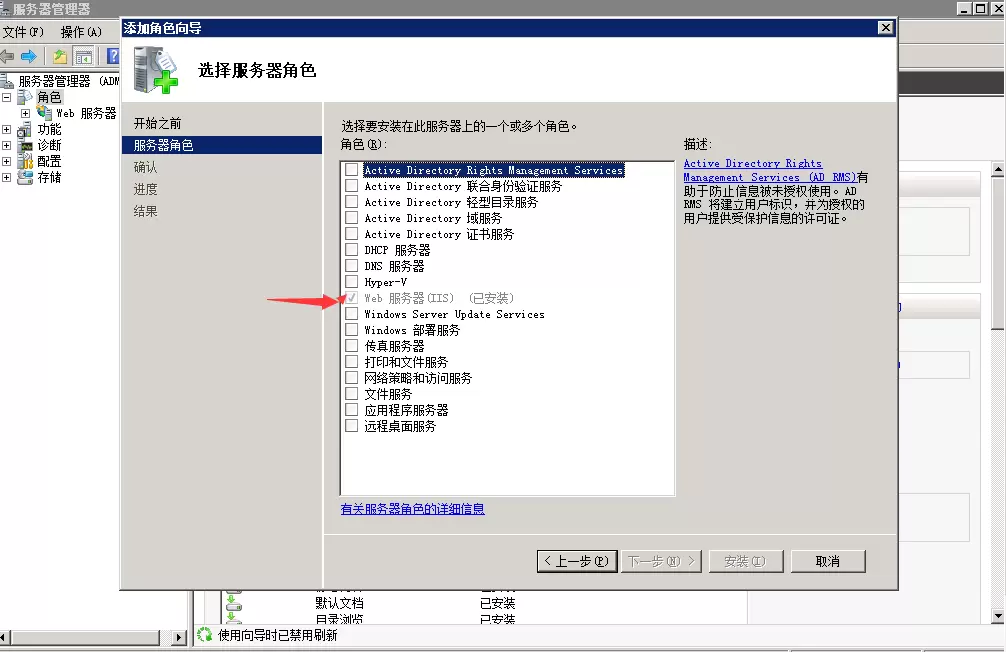Click the Web 服务器 globe icon
This screenshot has width=1006, height=652.
click(42, 113)
